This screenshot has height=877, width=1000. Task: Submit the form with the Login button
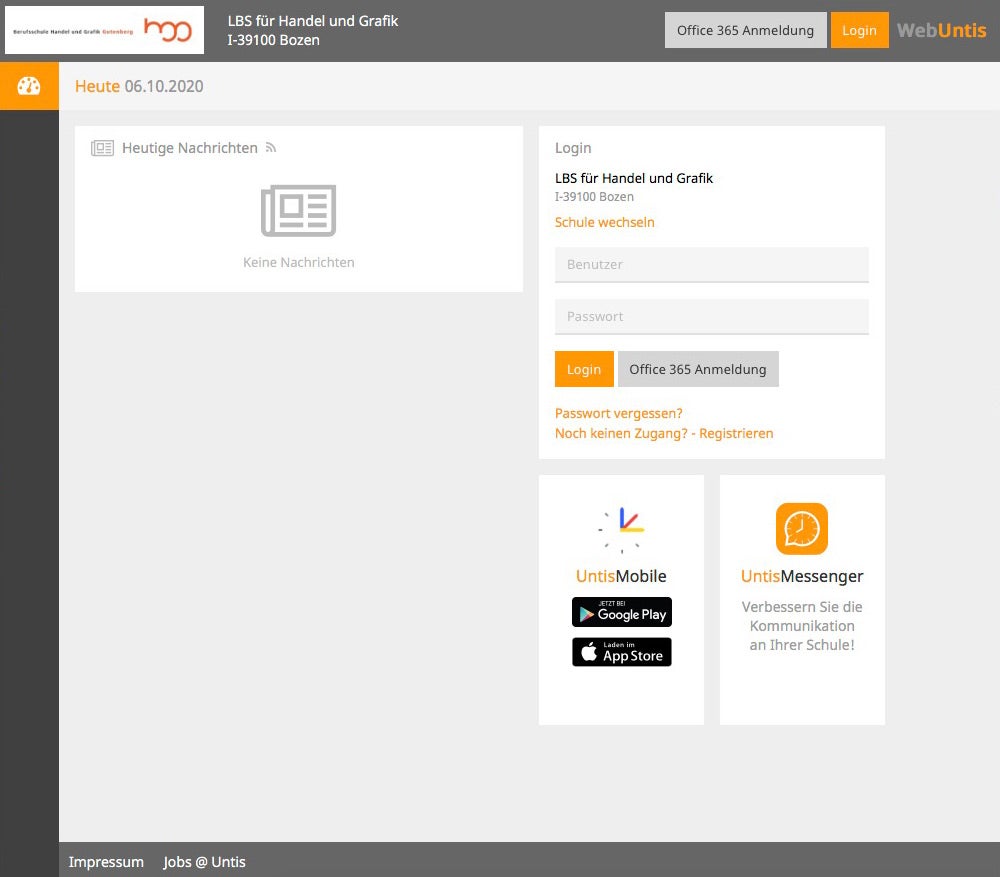point(584,369)
